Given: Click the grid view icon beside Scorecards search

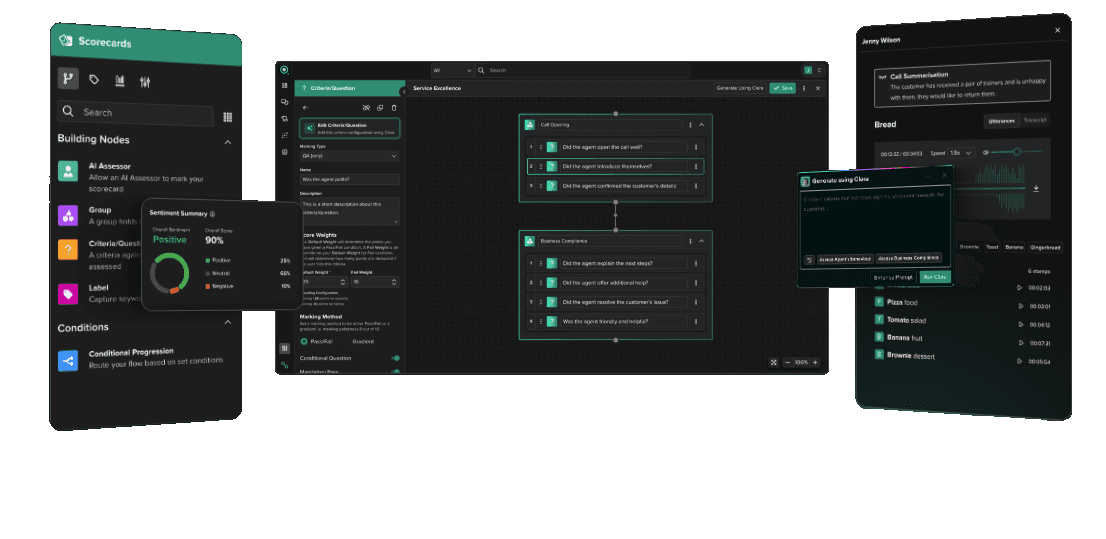Looking at the screenshot, I should [227, 117].
